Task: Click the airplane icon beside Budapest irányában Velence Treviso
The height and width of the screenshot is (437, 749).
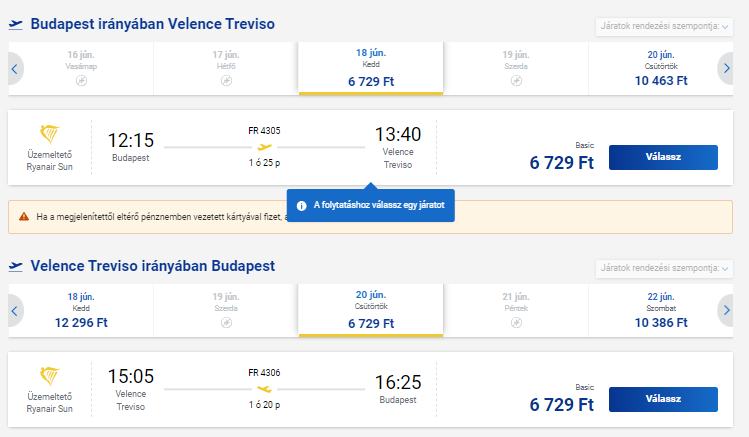Action: [16, 24]
